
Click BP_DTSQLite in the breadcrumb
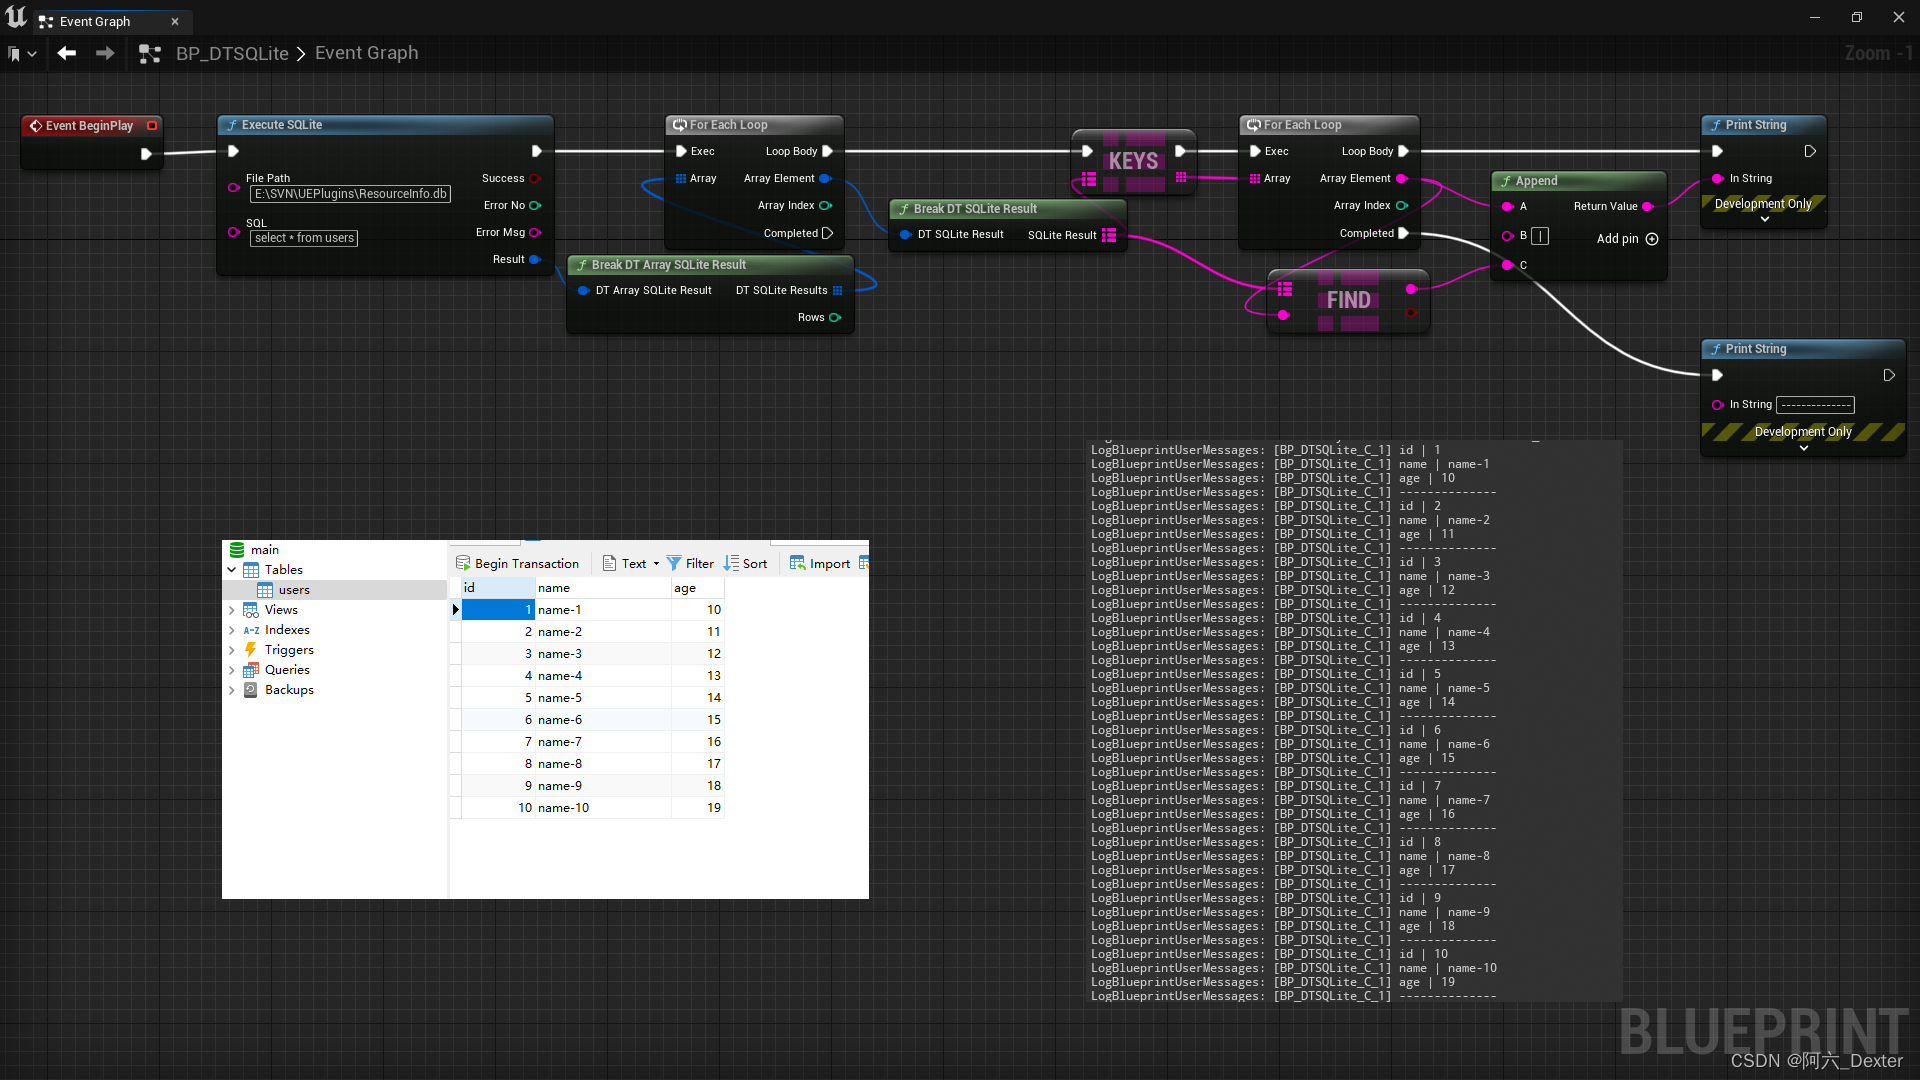232,54
